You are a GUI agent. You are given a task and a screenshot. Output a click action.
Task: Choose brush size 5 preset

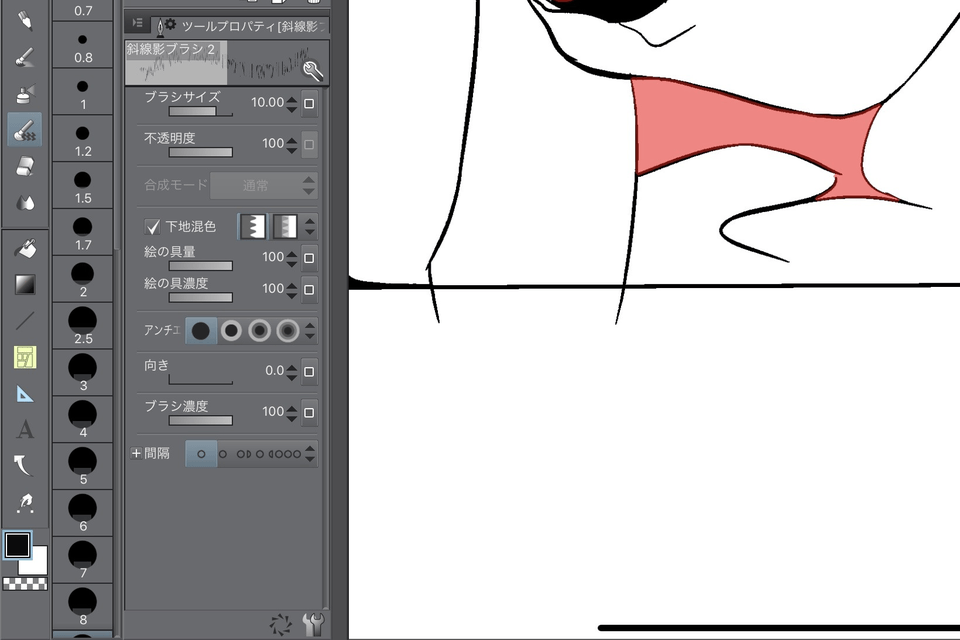click(x=83, y=466)
